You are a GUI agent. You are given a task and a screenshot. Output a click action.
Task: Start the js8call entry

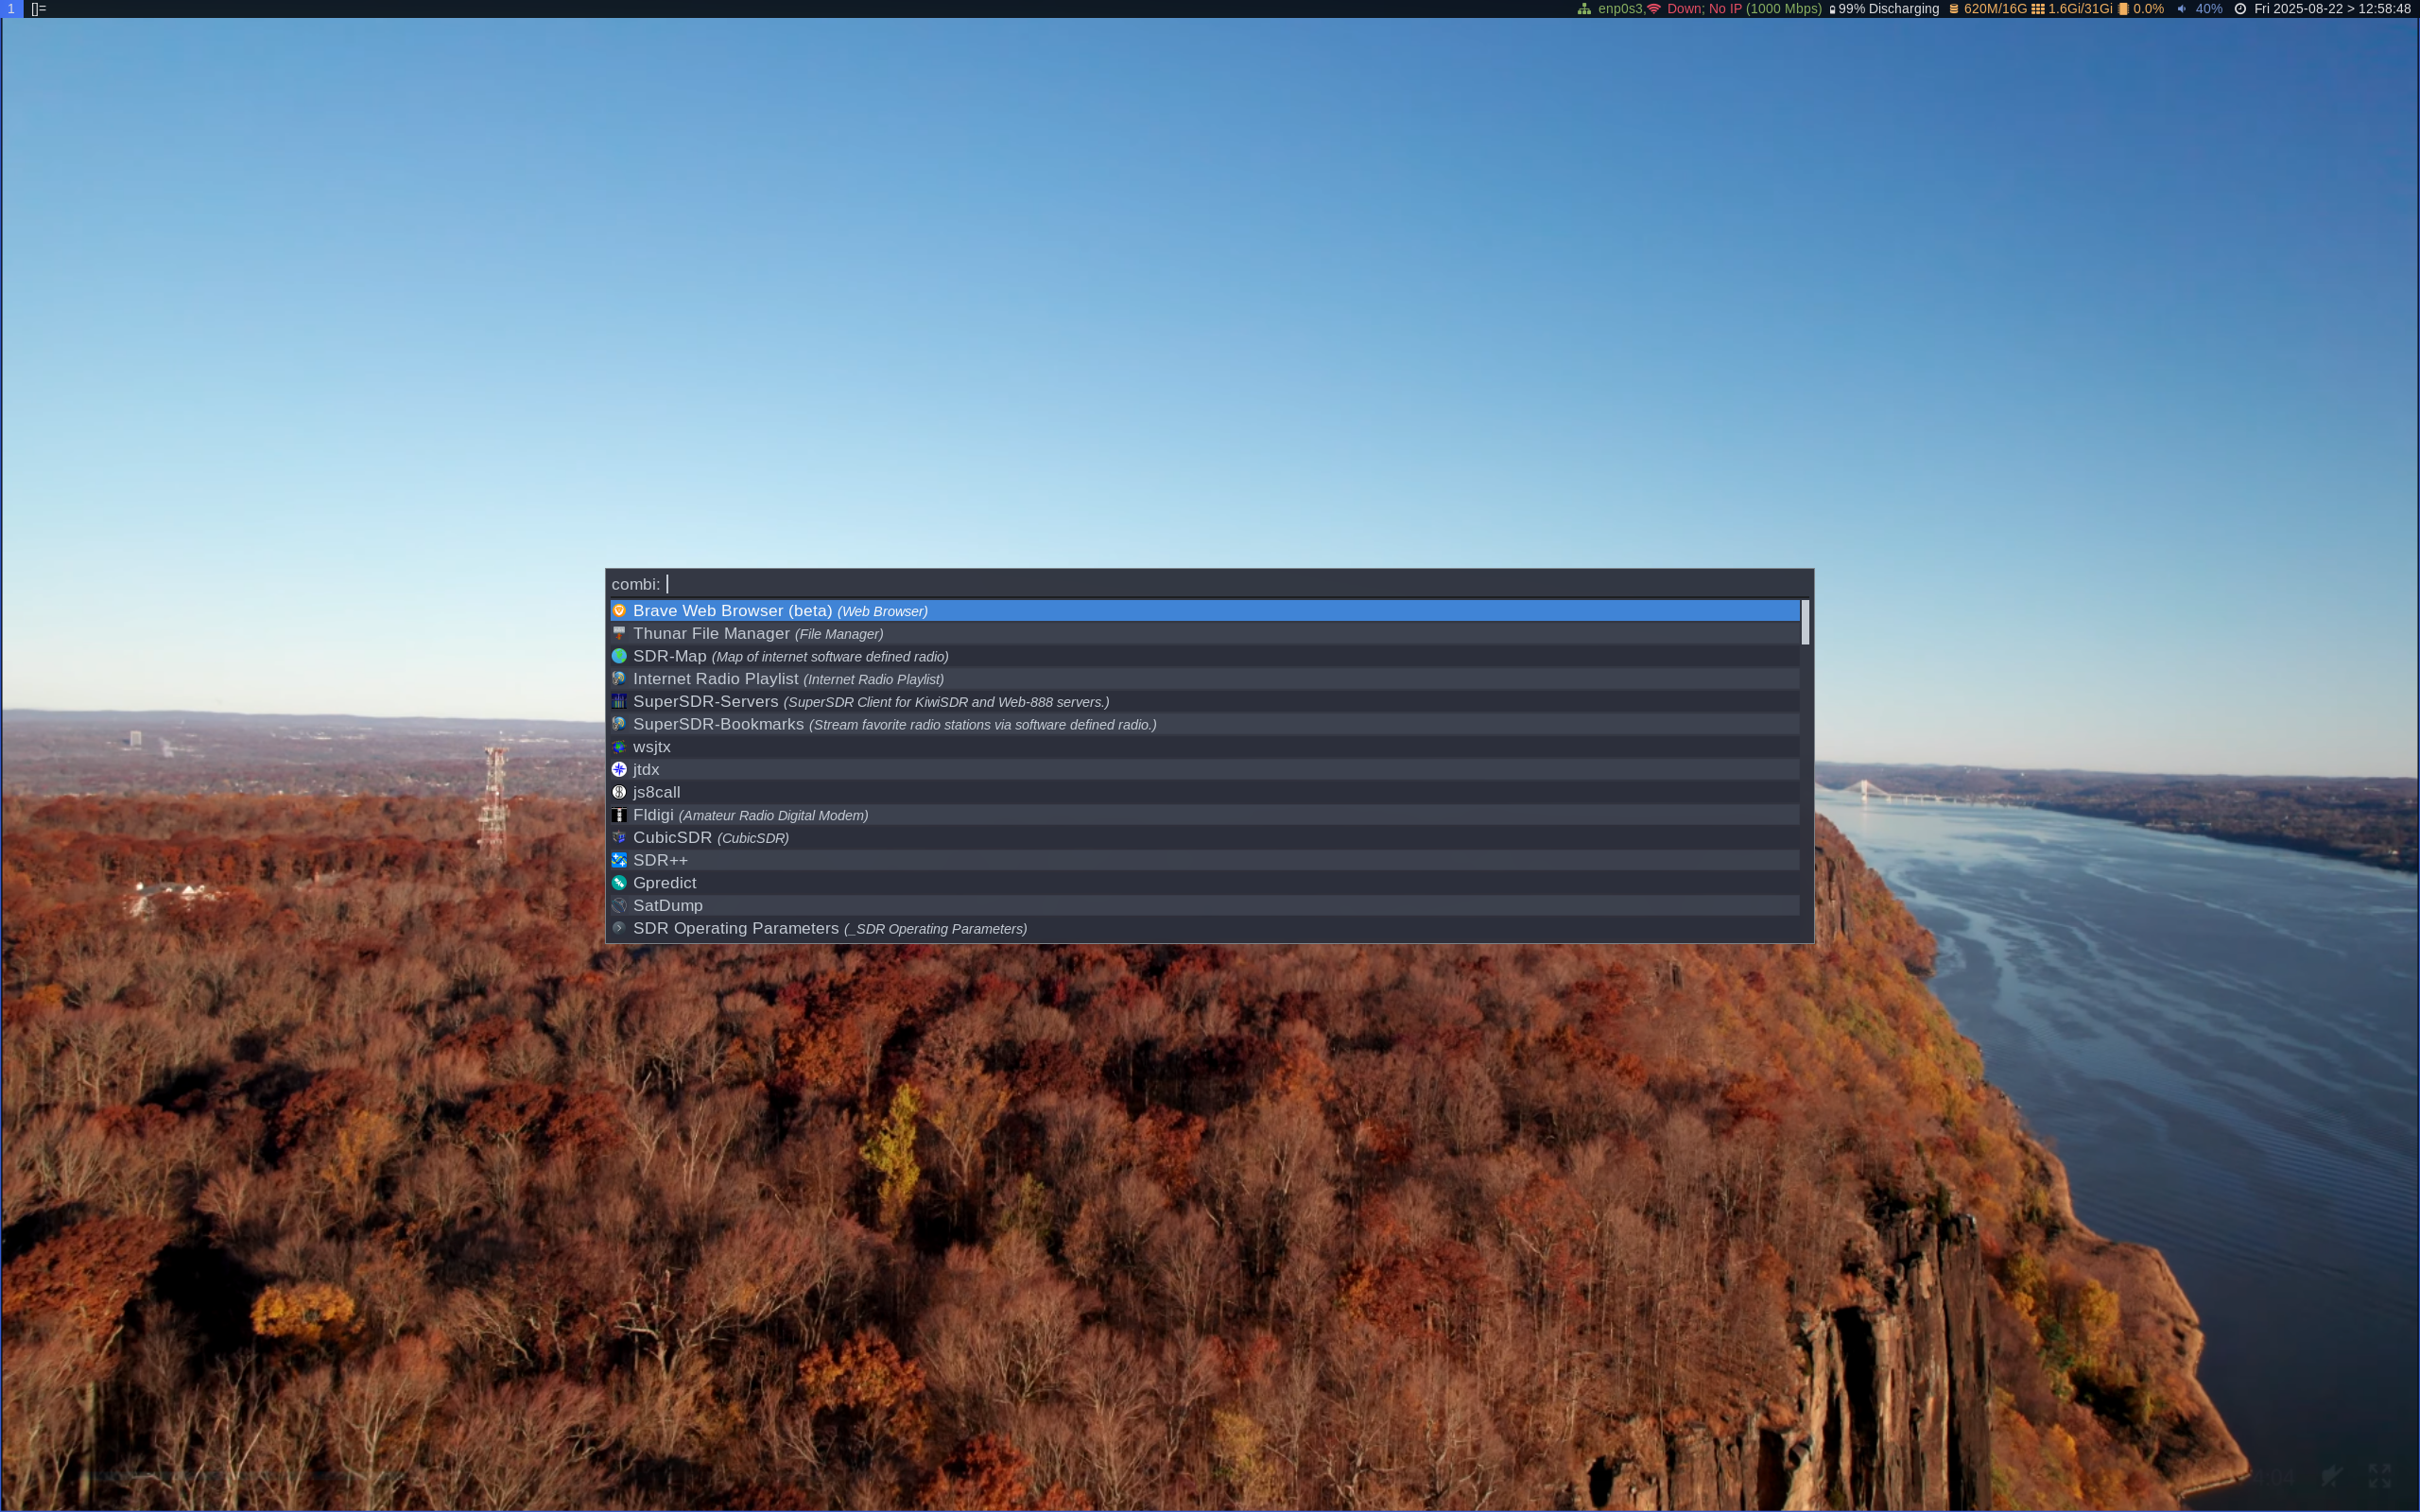[x=1204, y=792]
